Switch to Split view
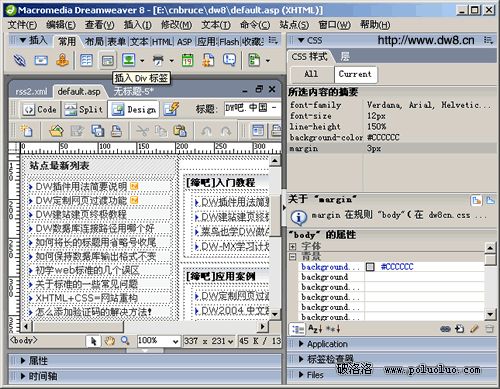The image size is (500, 389). coord(83,109)
